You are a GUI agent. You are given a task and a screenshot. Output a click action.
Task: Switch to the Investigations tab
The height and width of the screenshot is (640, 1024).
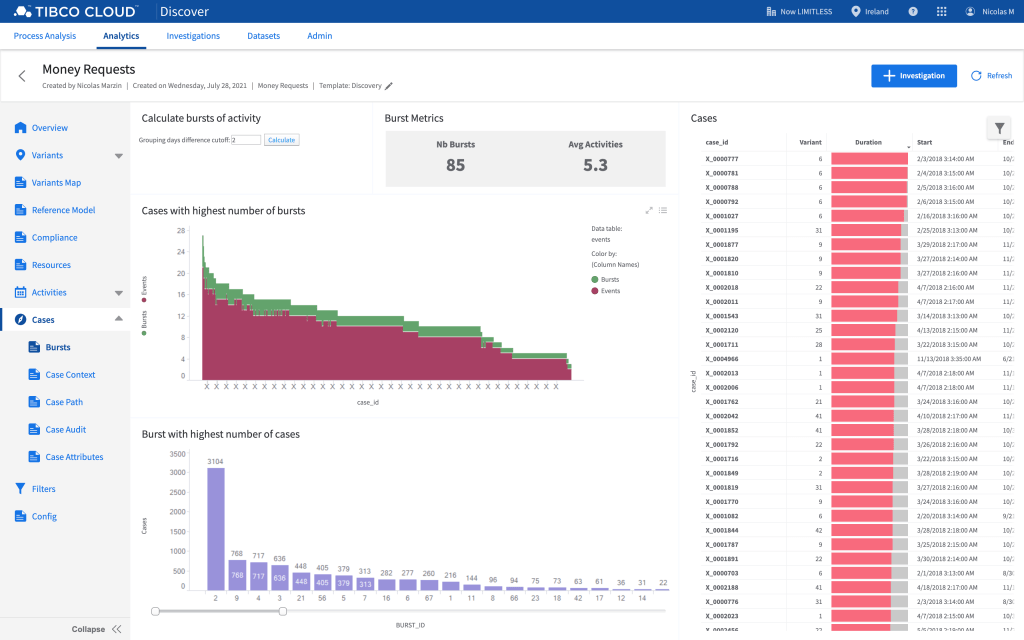pos(193,36)
